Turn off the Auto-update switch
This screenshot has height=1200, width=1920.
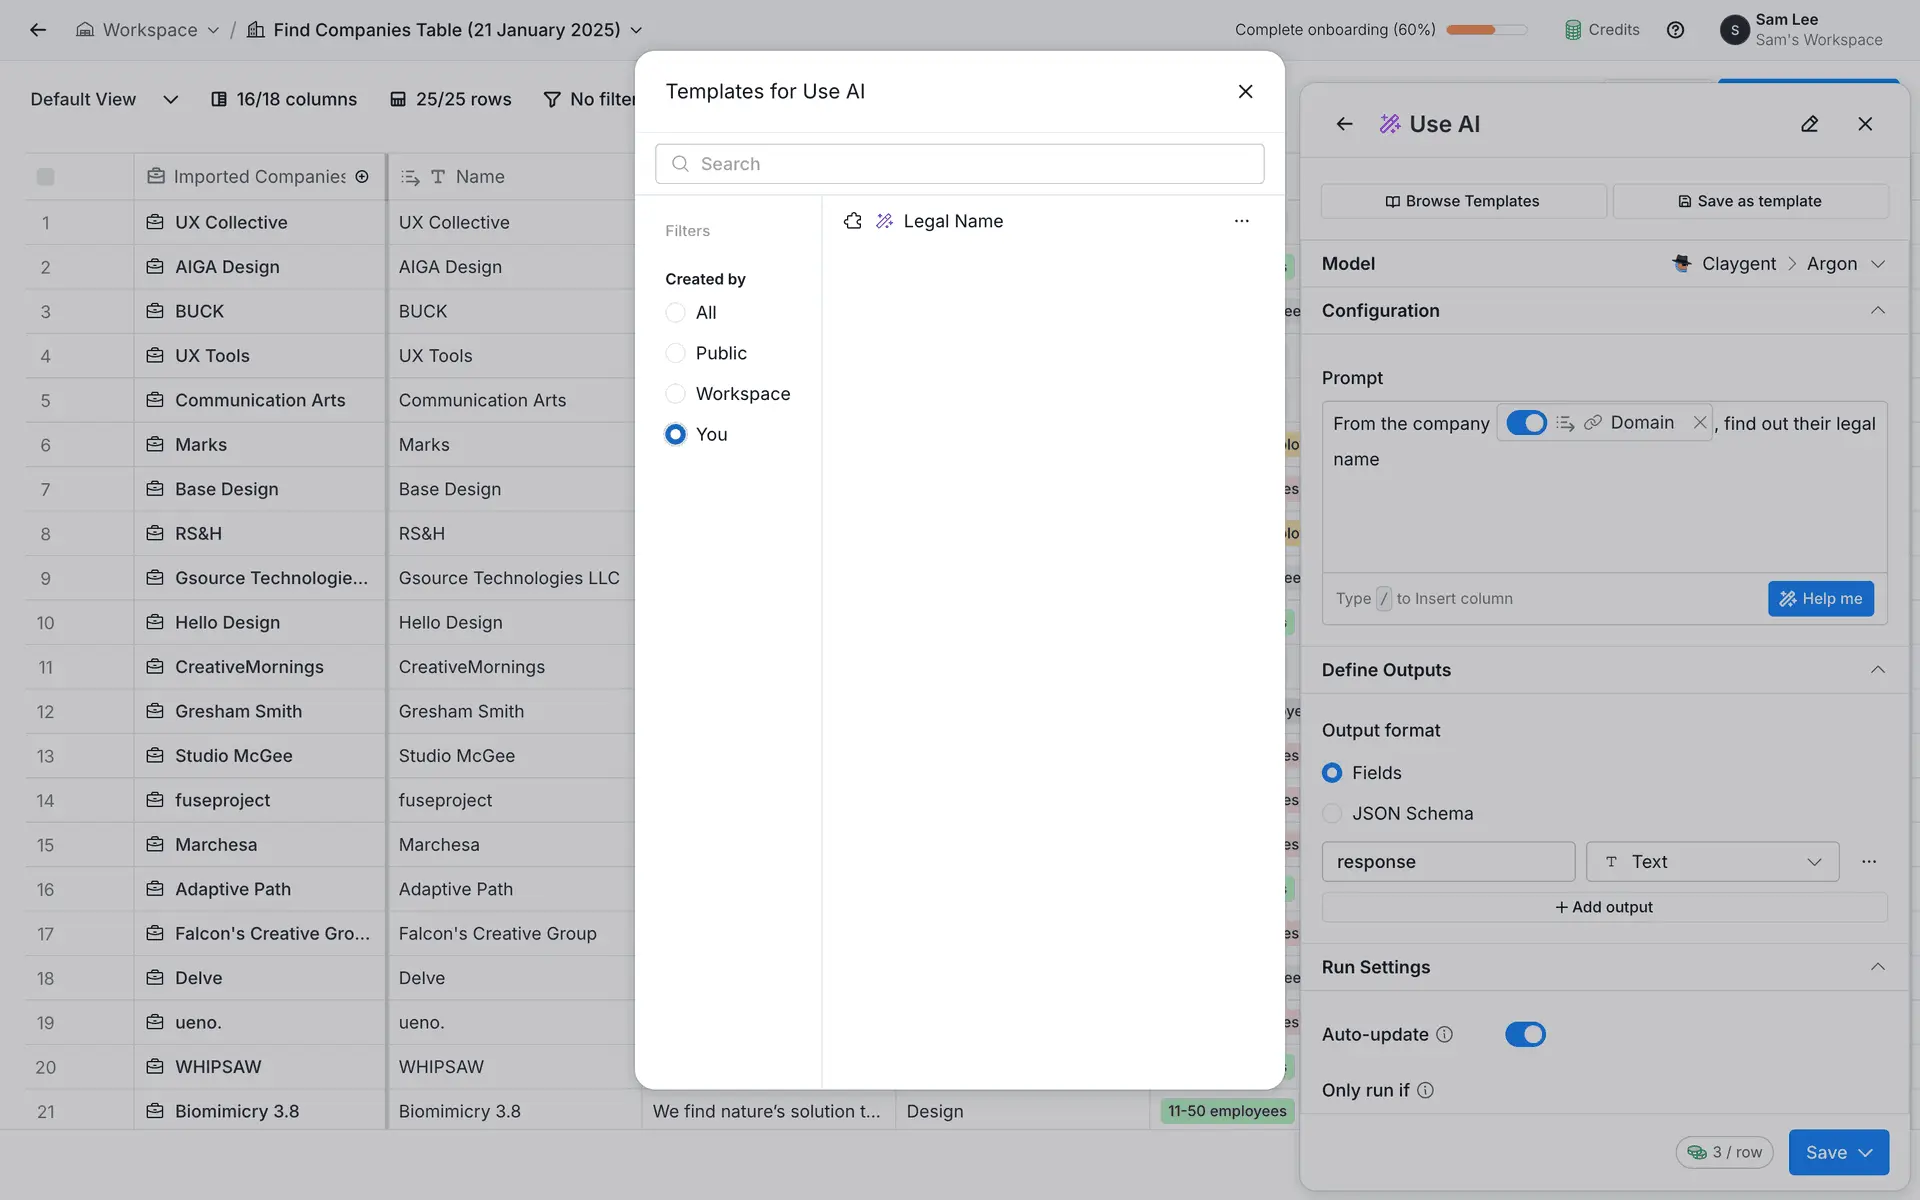click(1525, 1035)
